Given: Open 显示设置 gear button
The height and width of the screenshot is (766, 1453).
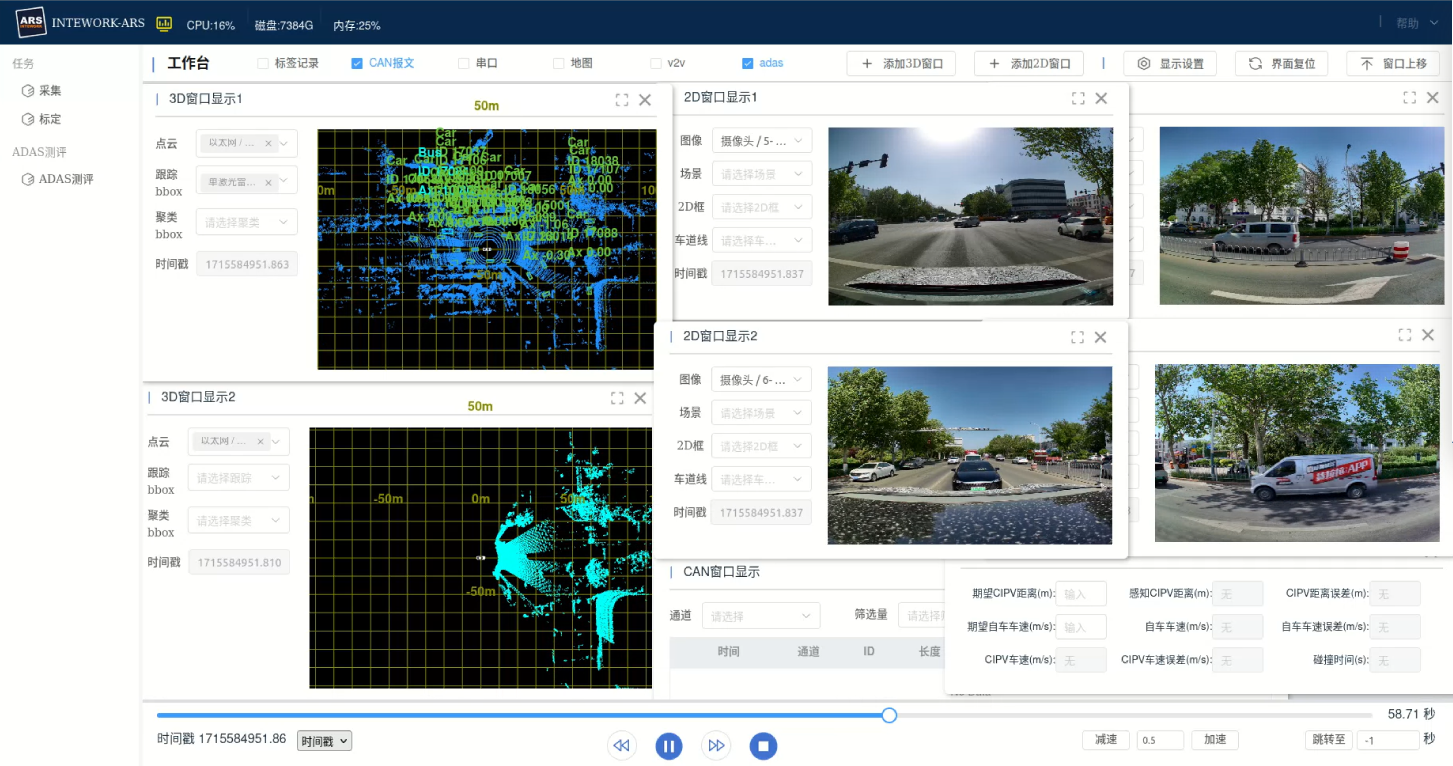Looking at the screenshot, I should [1169, 64].
